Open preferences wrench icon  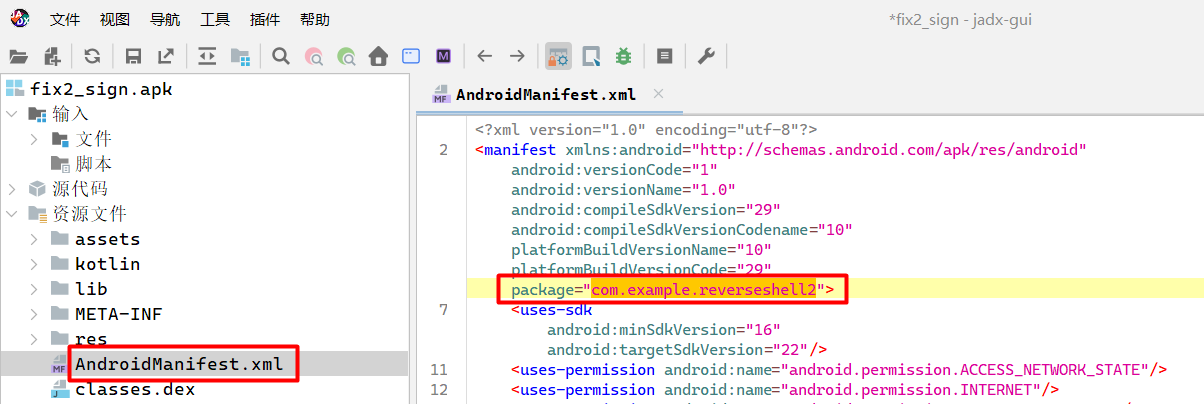pos(706,56)
